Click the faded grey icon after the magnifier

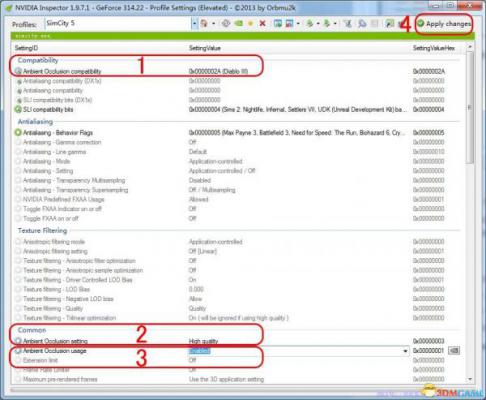pos(375,23)
